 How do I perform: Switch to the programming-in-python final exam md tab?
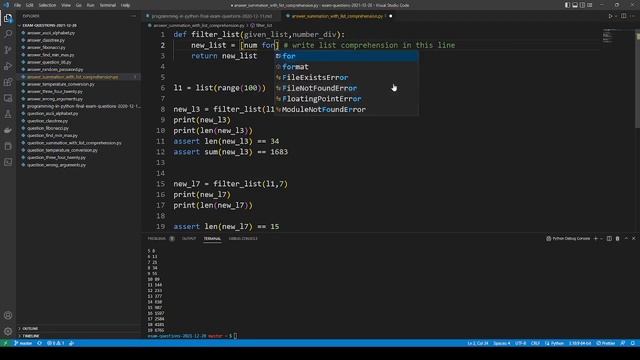coord(211,16)
